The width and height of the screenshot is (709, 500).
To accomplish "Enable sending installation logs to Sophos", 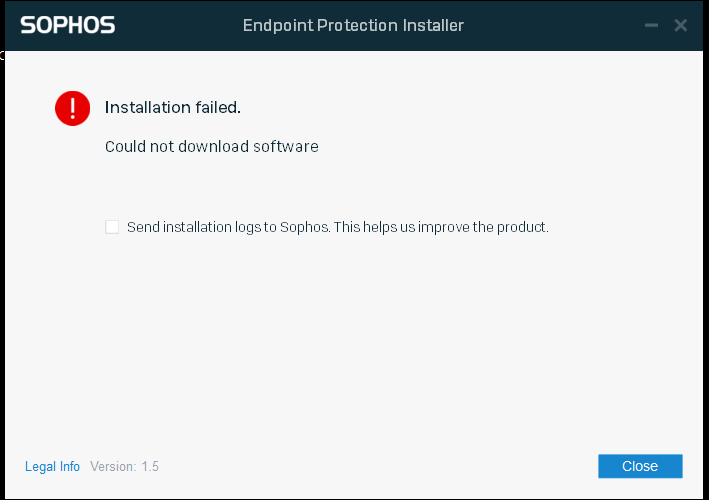I will click(x=112, y=227).
